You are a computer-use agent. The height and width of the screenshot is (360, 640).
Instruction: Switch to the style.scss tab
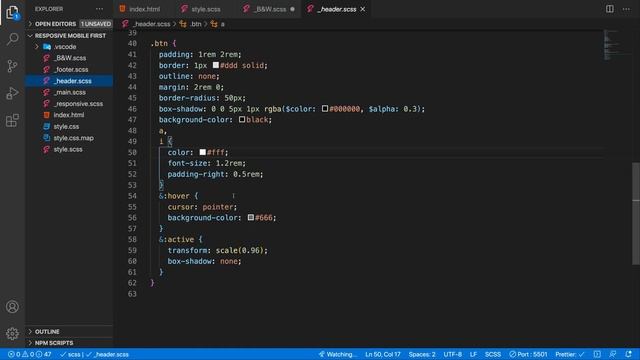coord(202,9)
